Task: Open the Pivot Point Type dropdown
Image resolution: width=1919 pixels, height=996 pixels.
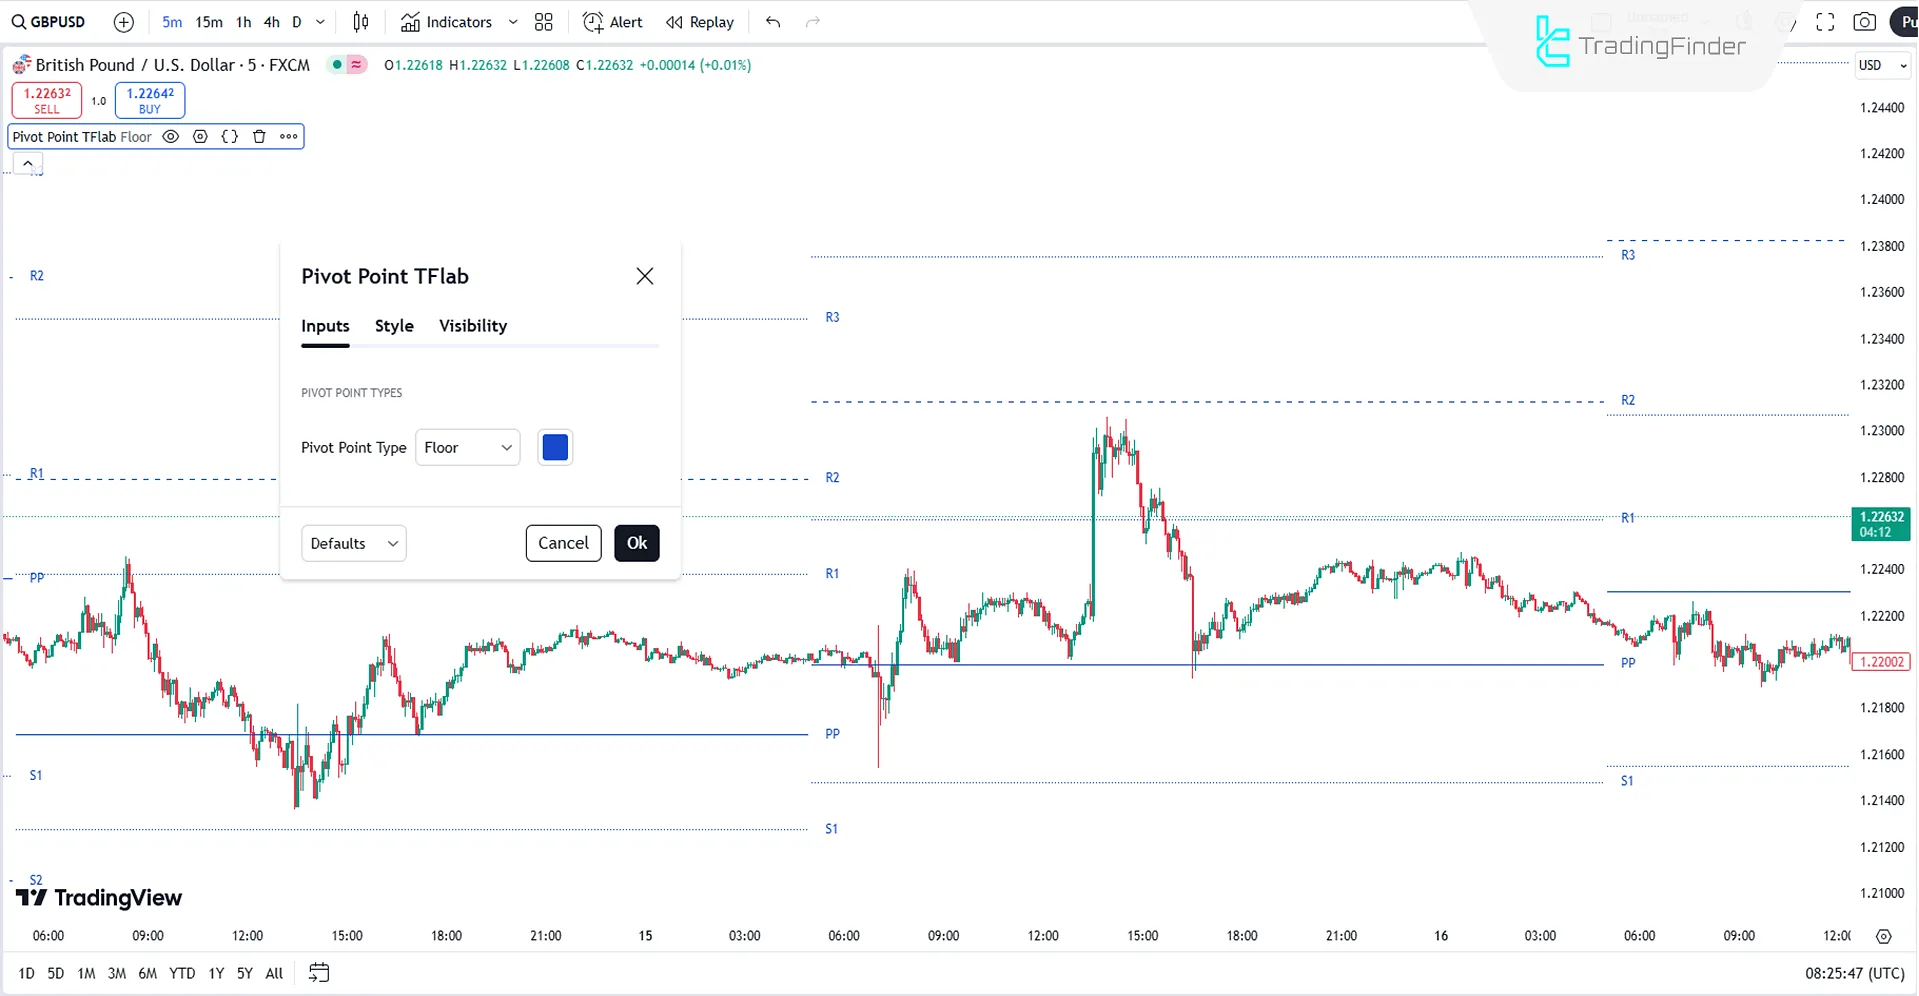Action: point(467,447)
